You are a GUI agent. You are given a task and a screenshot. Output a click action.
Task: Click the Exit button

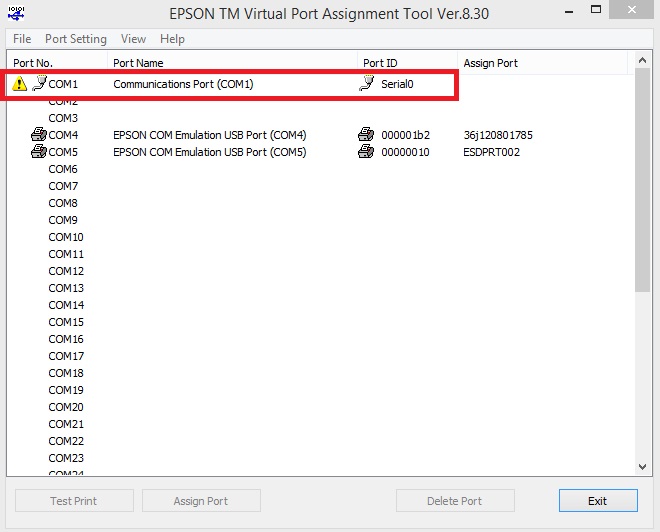point(598,500)
